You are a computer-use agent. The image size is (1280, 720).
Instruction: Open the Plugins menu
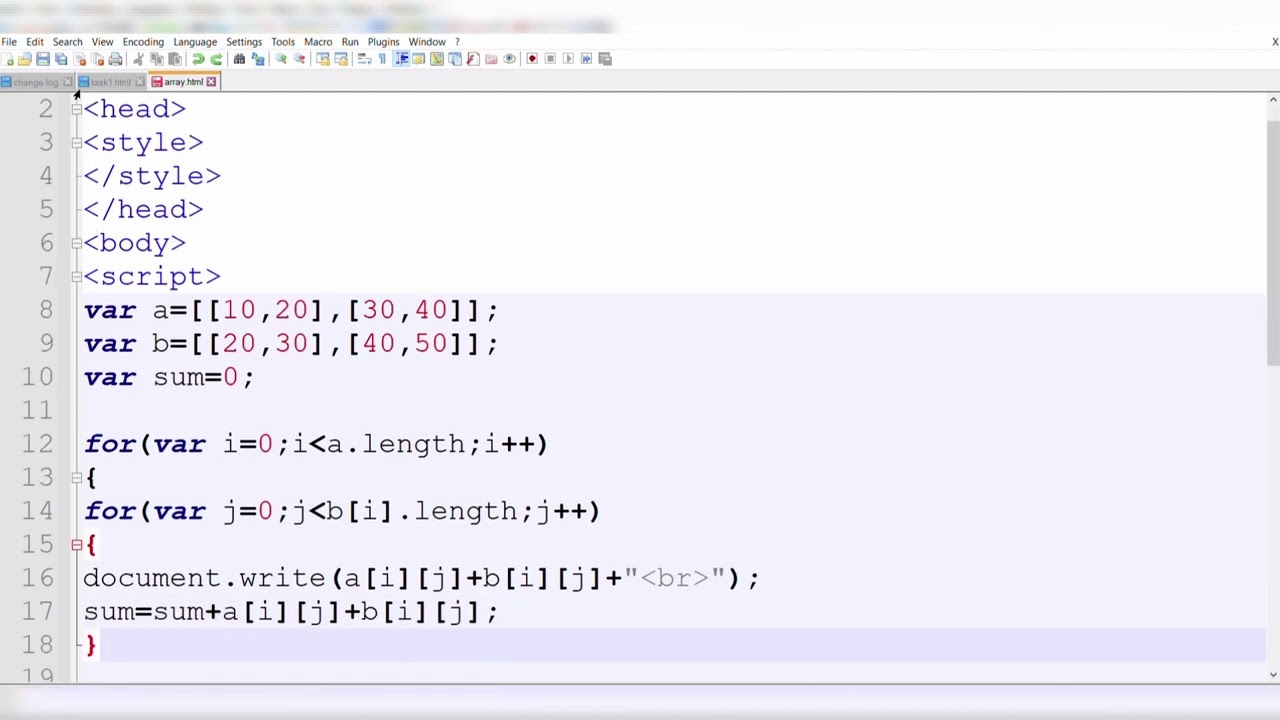click(x=383, y=42)
